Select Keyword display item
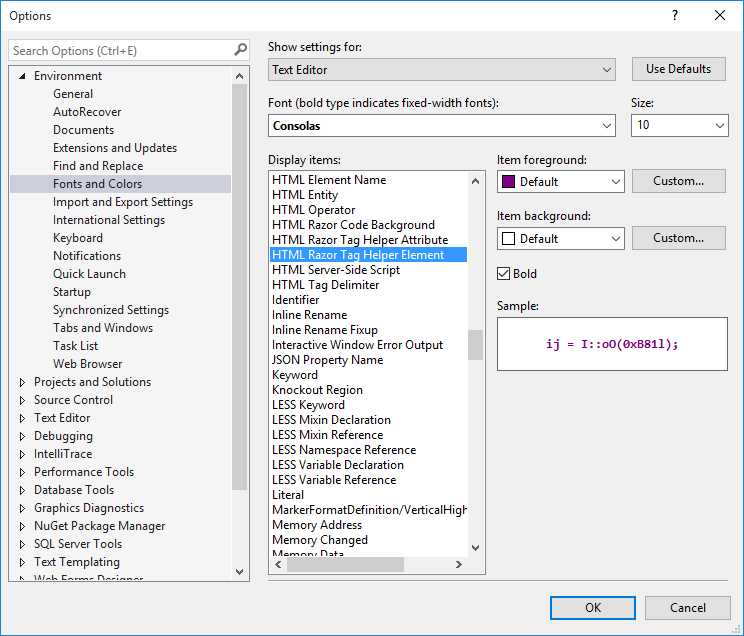 tap(295, 375)
